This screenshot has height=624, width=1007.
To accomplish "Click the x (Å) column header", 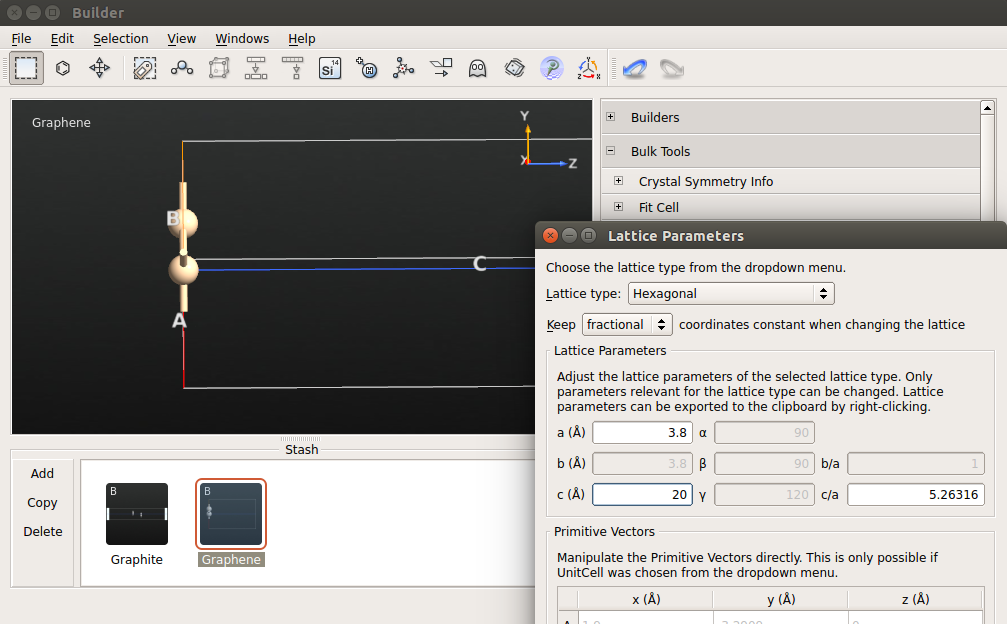I will pyautogui.click(x=646, y=599).
